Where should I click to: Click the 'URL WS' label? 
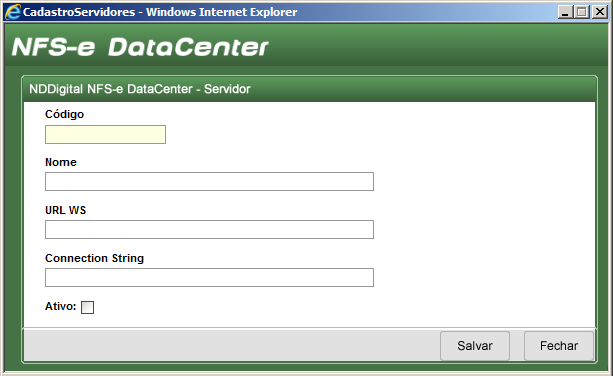(65, 210)
